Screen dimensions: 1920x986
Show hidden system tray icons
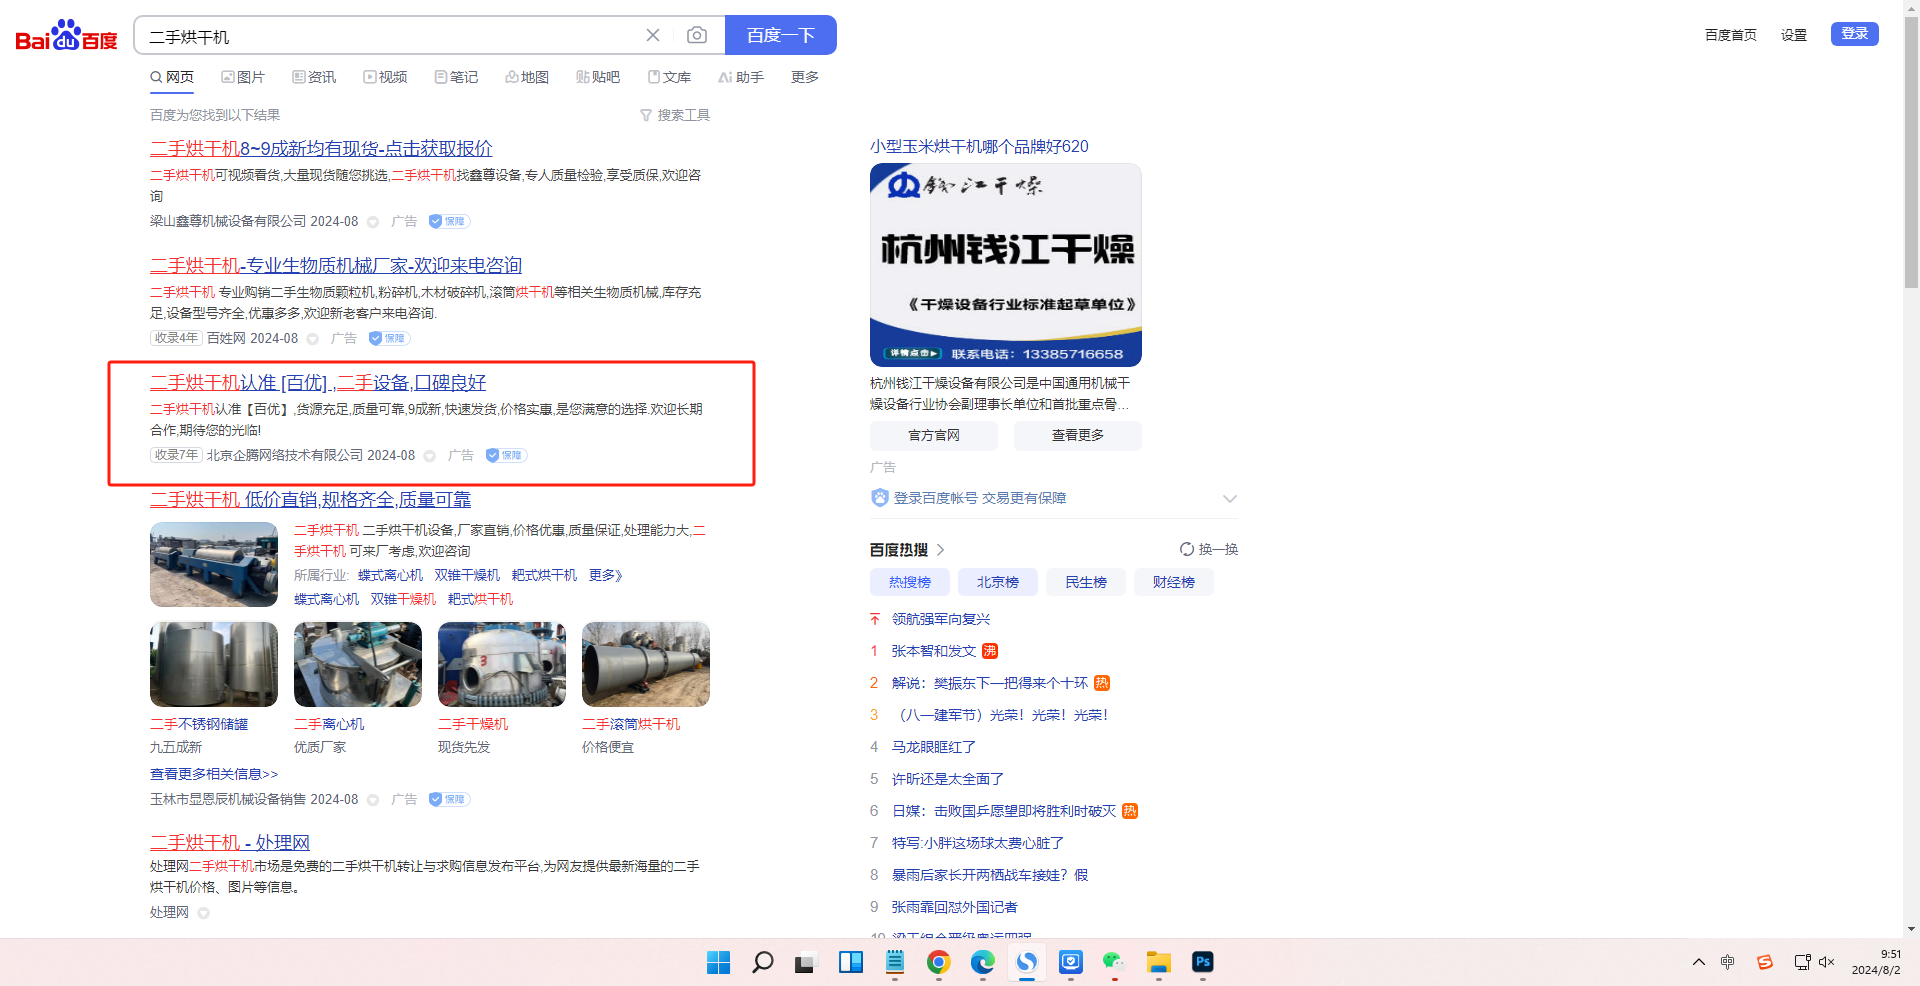coord(1699,962)
